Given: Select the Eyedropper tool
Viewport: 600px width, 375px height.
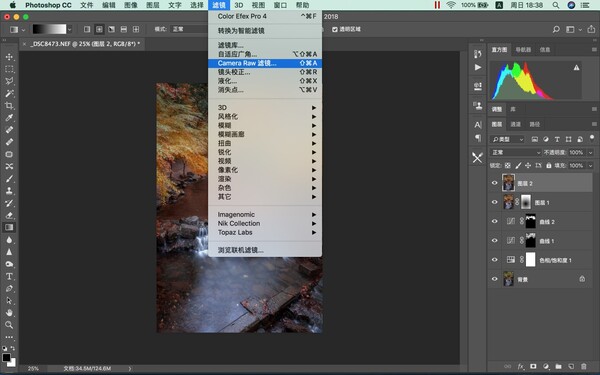Looking at the screenshot, I should point(9,118).
